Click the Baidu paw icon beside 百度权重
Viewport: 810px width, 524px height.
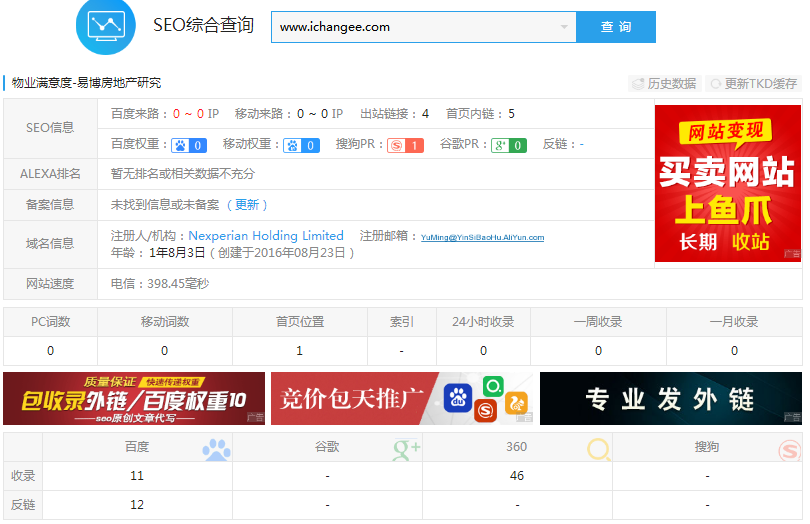(181, 145)
